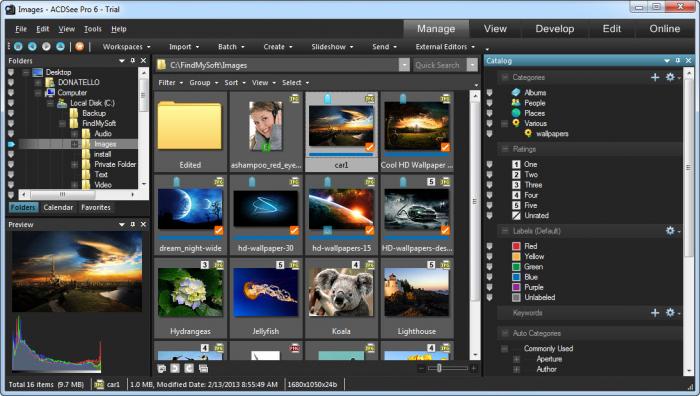Select the install folder in tree
Screen dimensions: 700x396
102,154
